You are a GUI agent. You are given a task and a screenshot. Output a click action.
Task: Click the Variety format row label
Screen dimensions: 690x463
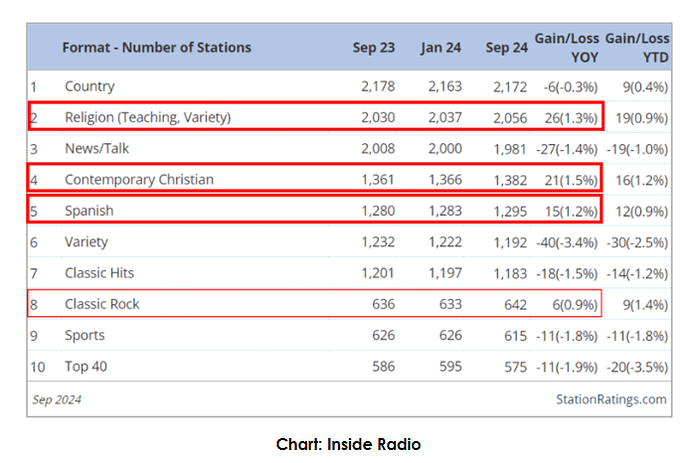(x=86, y=242)
